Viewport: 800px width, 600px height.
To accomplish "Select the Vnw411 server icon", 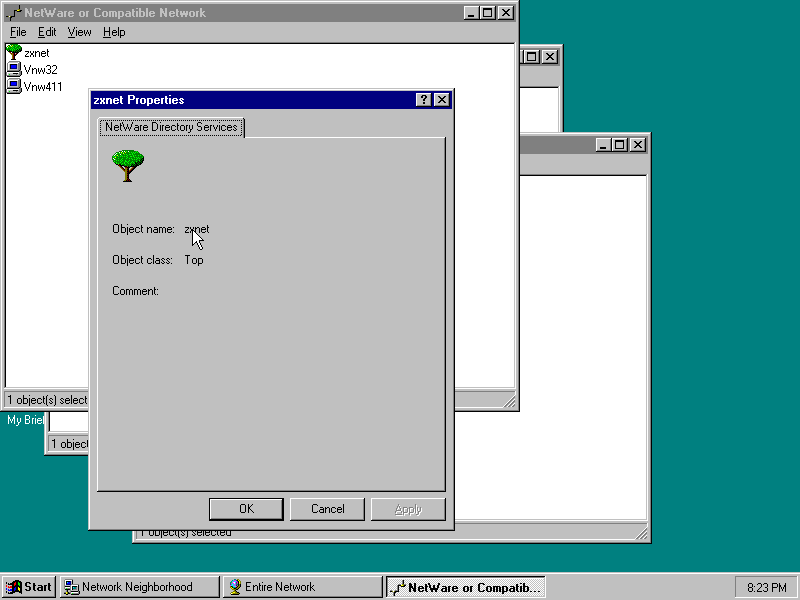I will coord(14,86).
